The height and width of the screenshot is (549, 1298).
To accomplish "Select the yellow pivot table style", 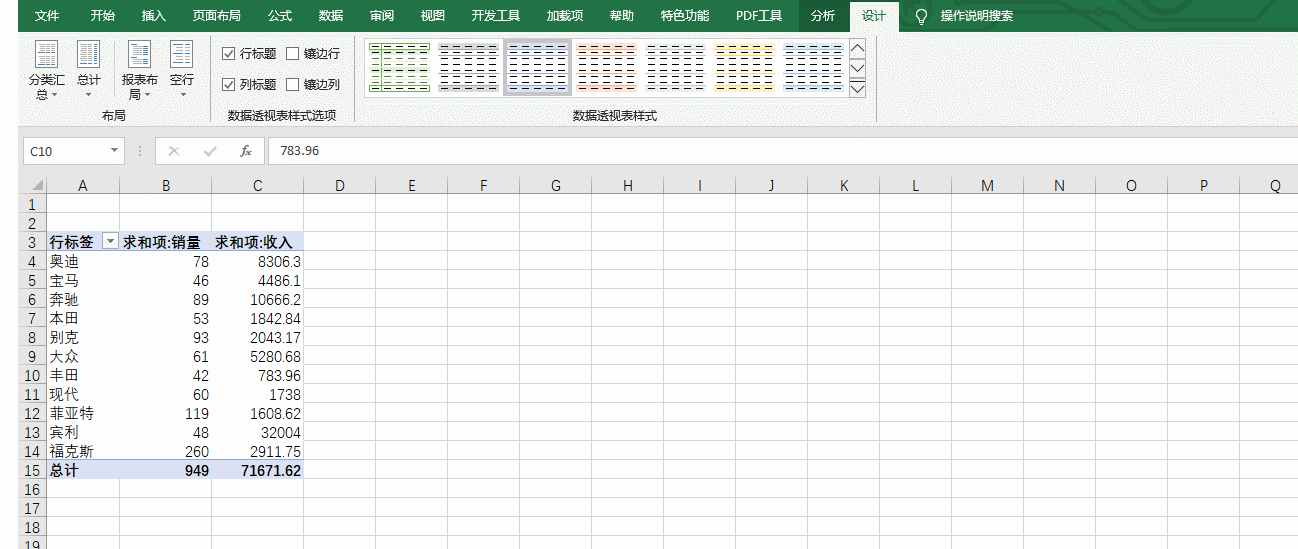I will 744,67.
